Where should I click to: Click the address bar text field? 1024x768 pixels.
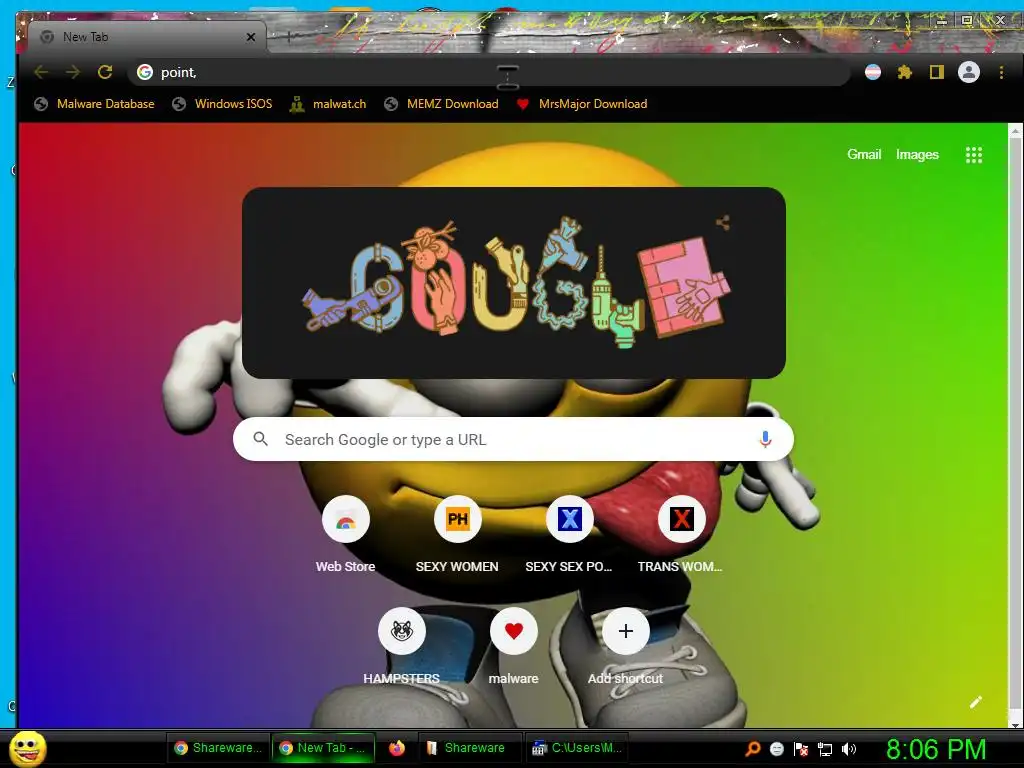pyautogui.click(x=490, y=72)
